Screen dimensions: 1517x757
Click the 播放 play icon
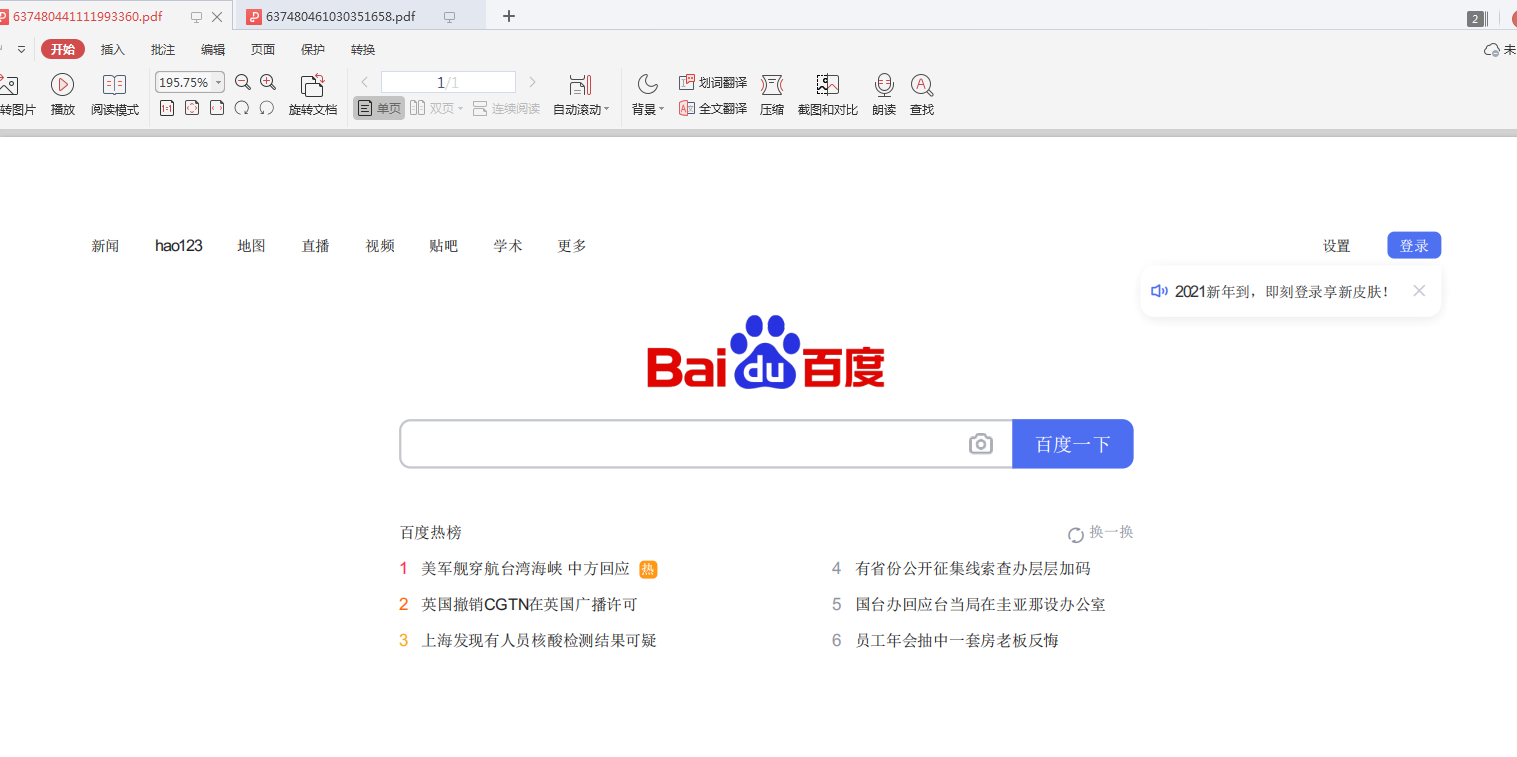click(63, 85)
